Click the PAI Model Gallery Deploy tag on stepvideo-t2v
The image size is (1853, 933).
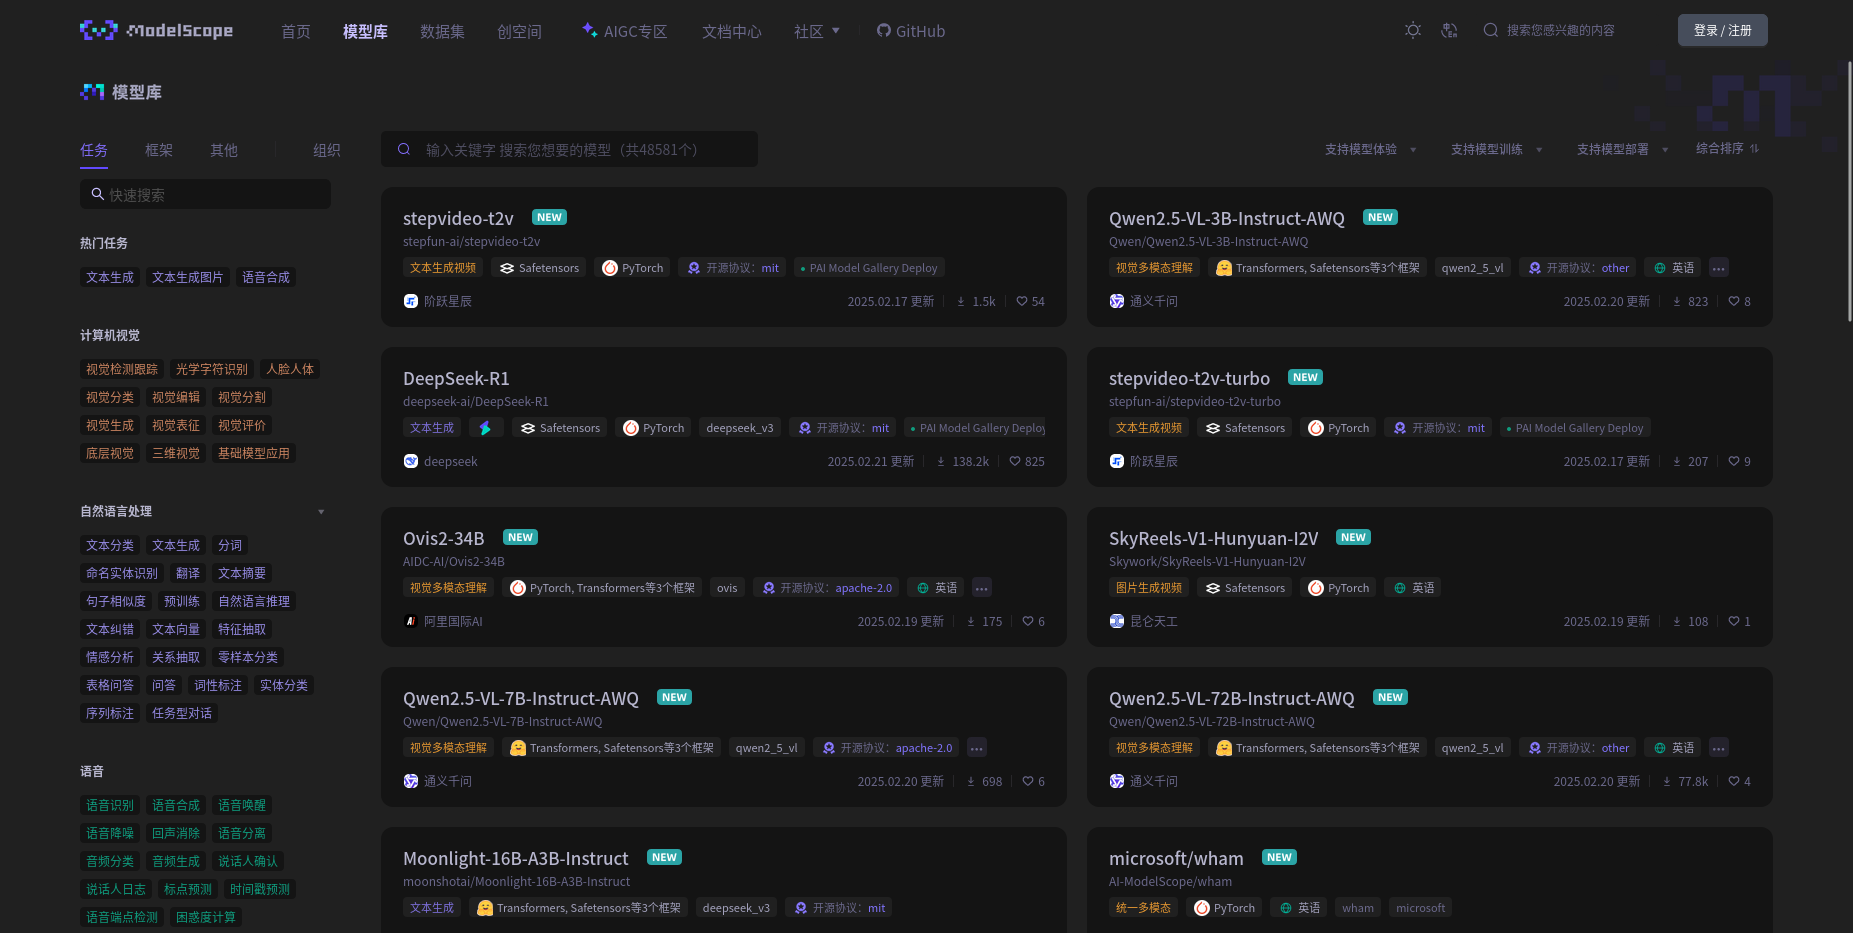tap(869, 268)
